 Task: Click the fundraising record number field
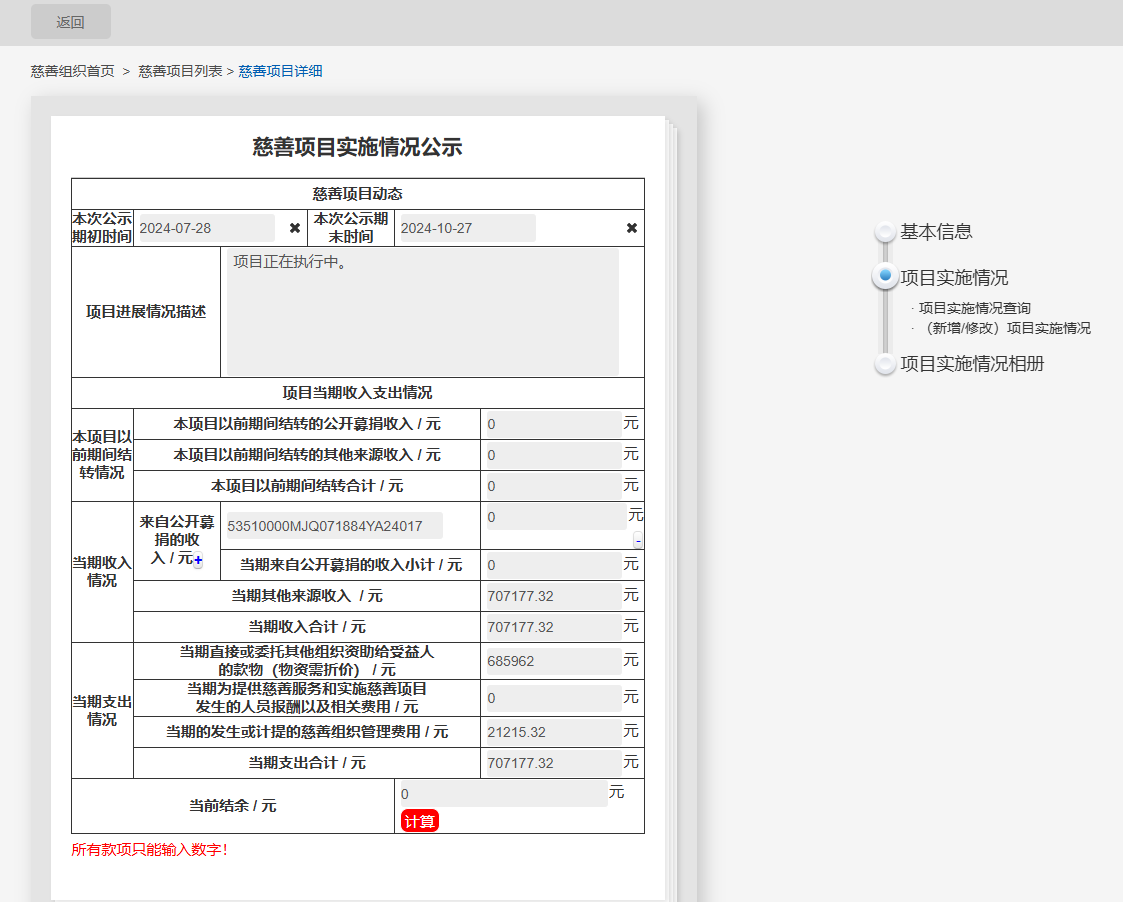coord(334,526)
